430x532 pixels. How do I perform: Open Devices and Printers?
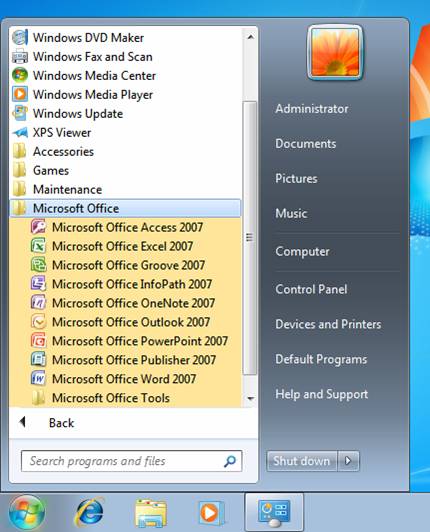(328, 324)
